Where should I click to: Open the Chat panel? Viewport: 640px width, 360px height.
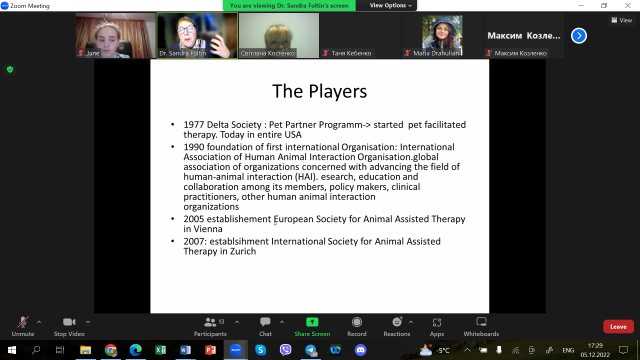pyautogui.click(x=265, y=327)
